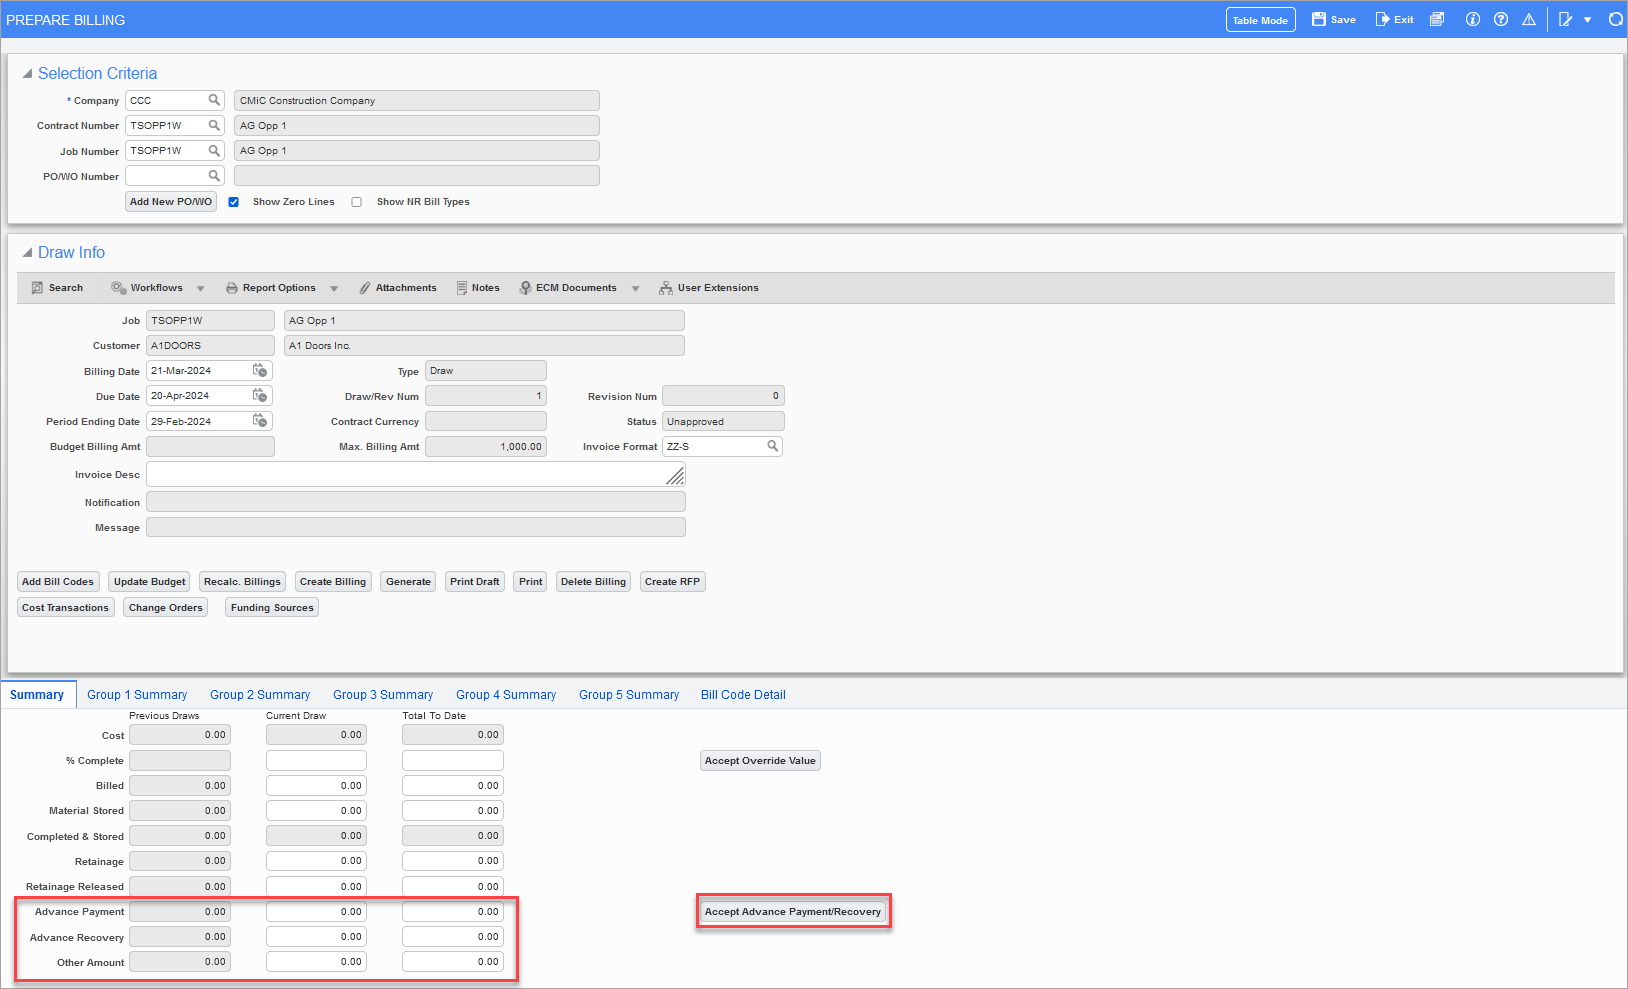1628x989 pixels.
Task: Select the Summary tab
Action: 37,695
